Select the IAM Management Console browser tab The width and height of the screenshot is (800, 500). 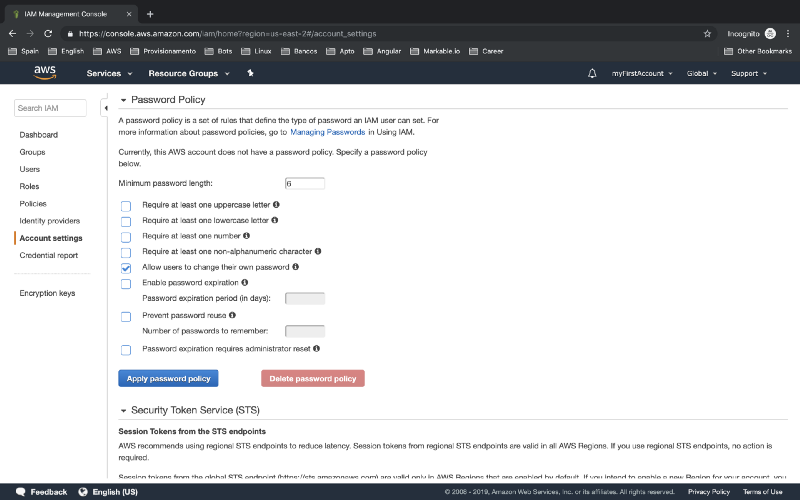69,14
